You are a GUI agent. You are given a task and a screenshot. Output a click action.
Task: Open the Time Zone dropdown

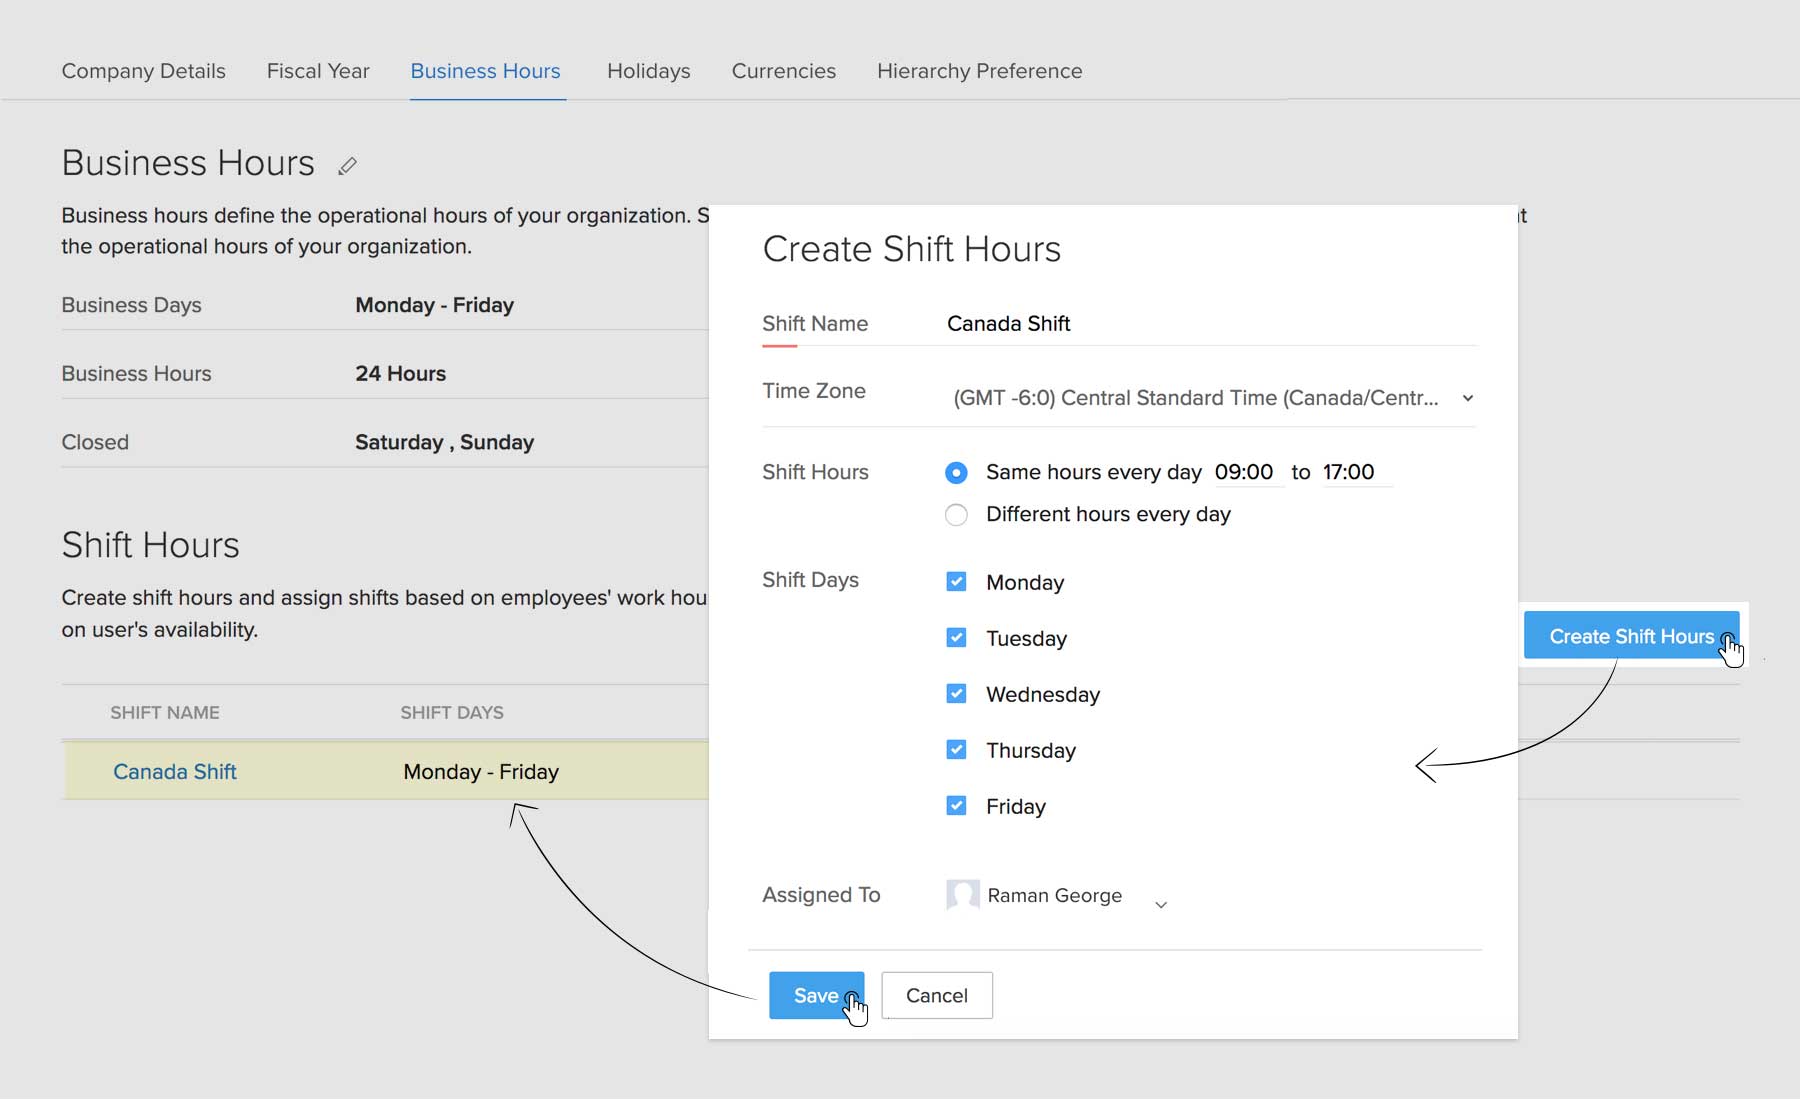[x=1212, y=398]
